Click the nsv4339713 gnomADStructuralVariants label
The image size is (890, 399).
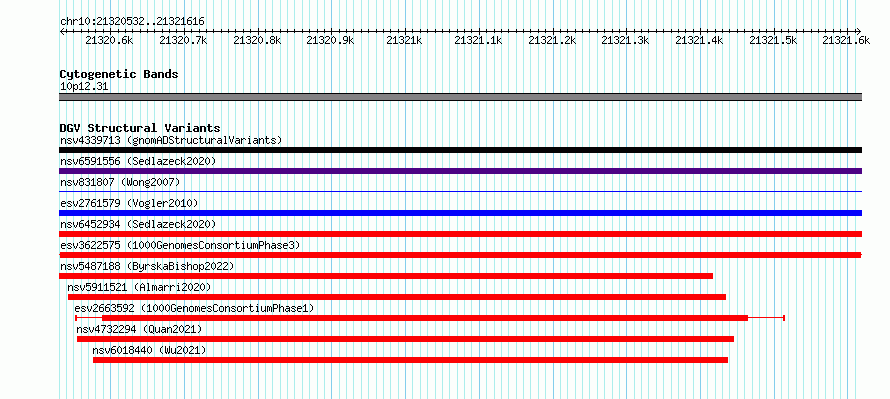click(x=171, y=140)
